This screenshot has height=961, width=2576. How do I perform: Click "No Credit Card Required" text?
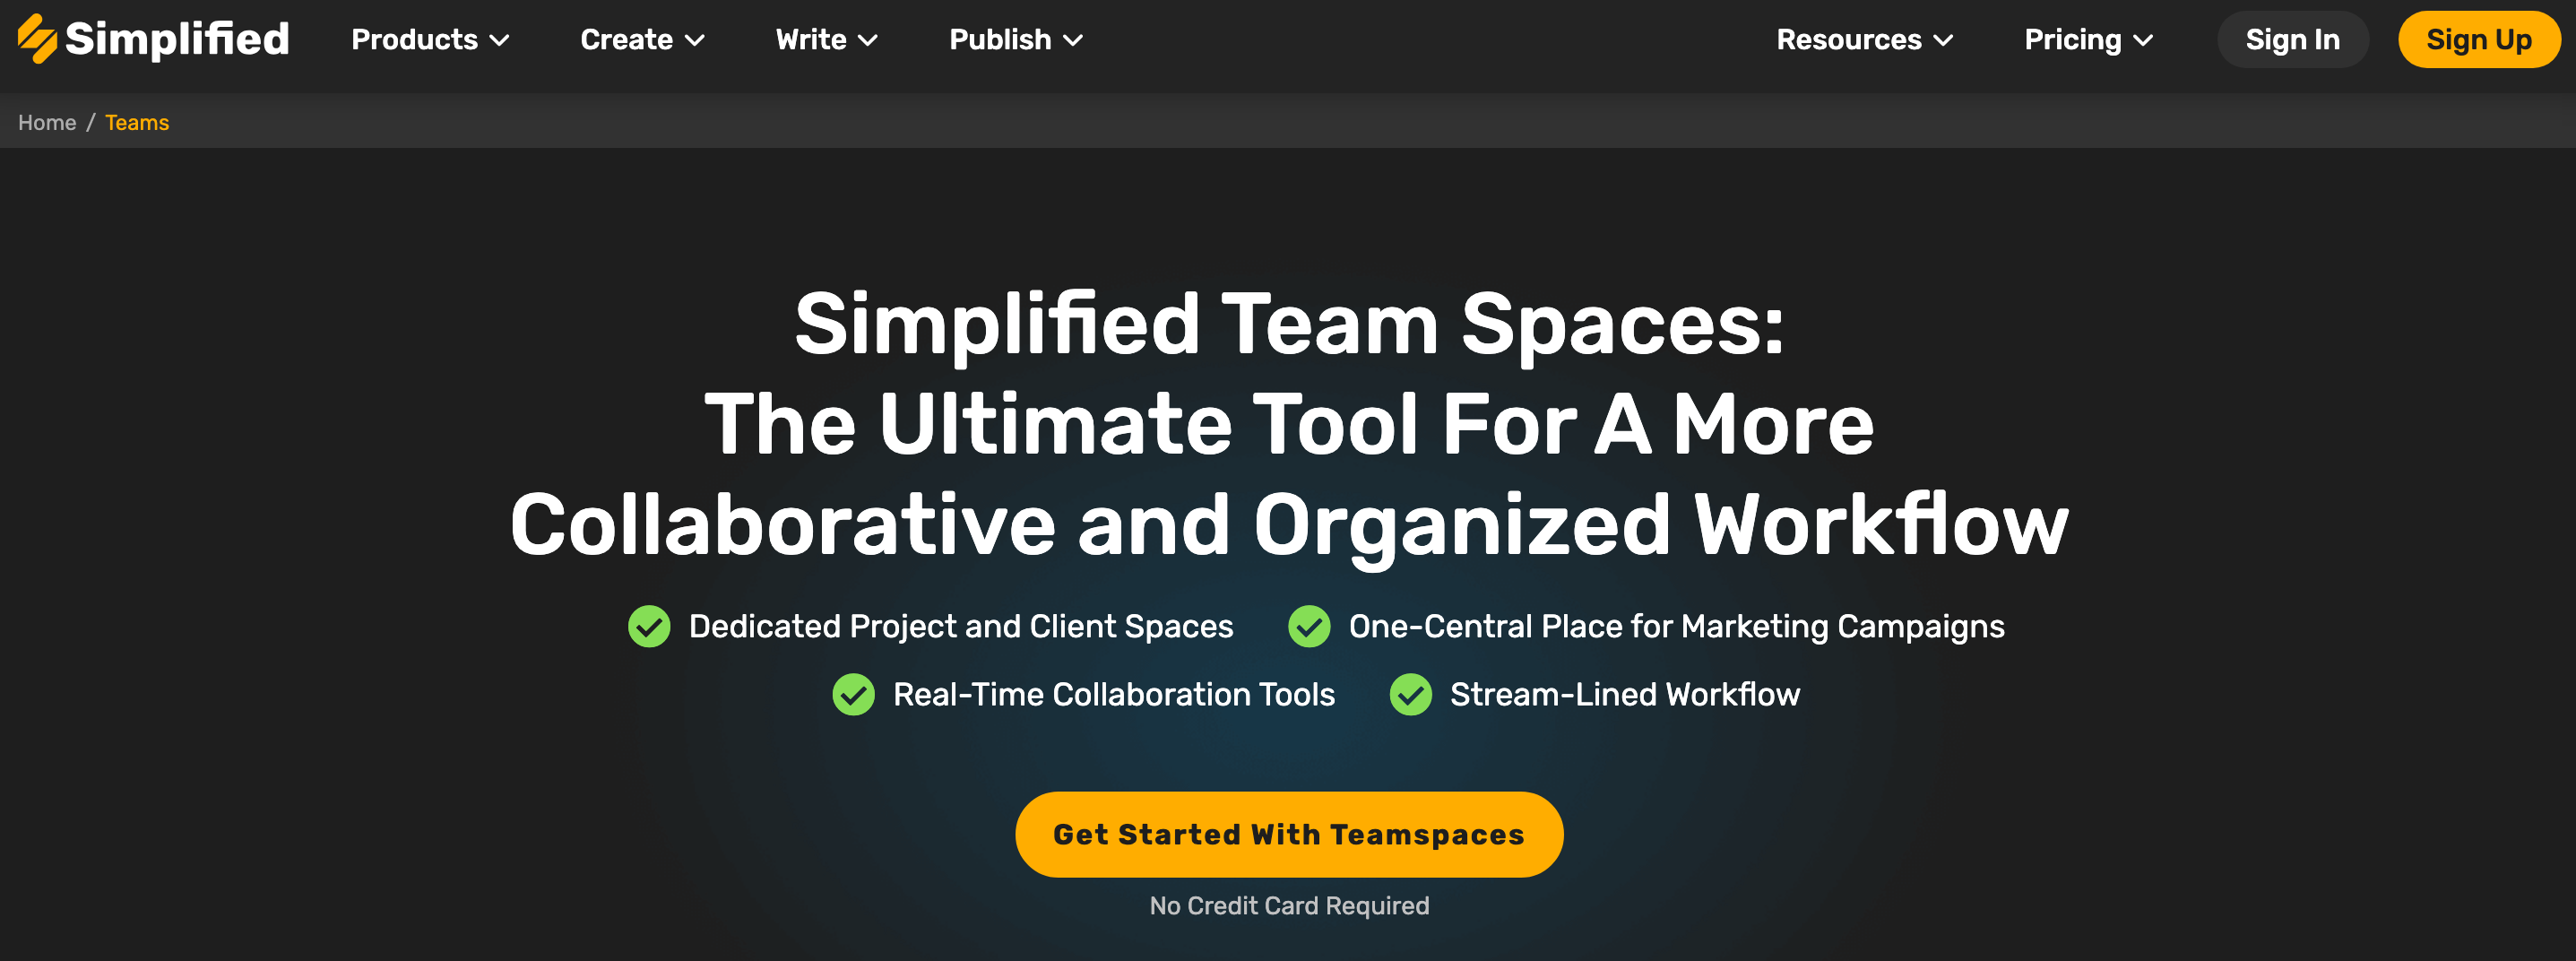pos(1289,906)
